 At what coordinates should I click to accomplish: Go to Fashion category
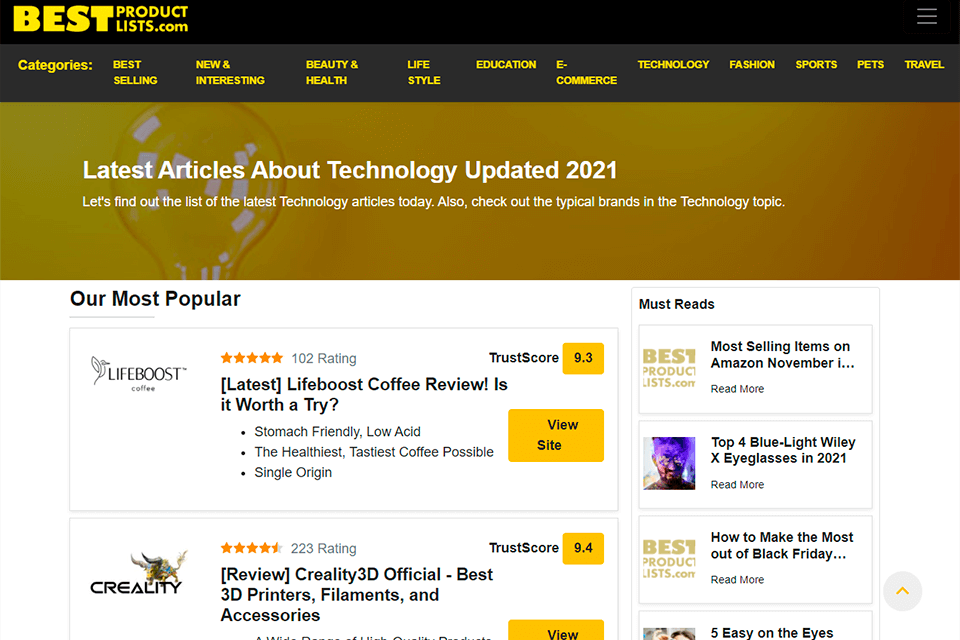[x=752, y=64]
